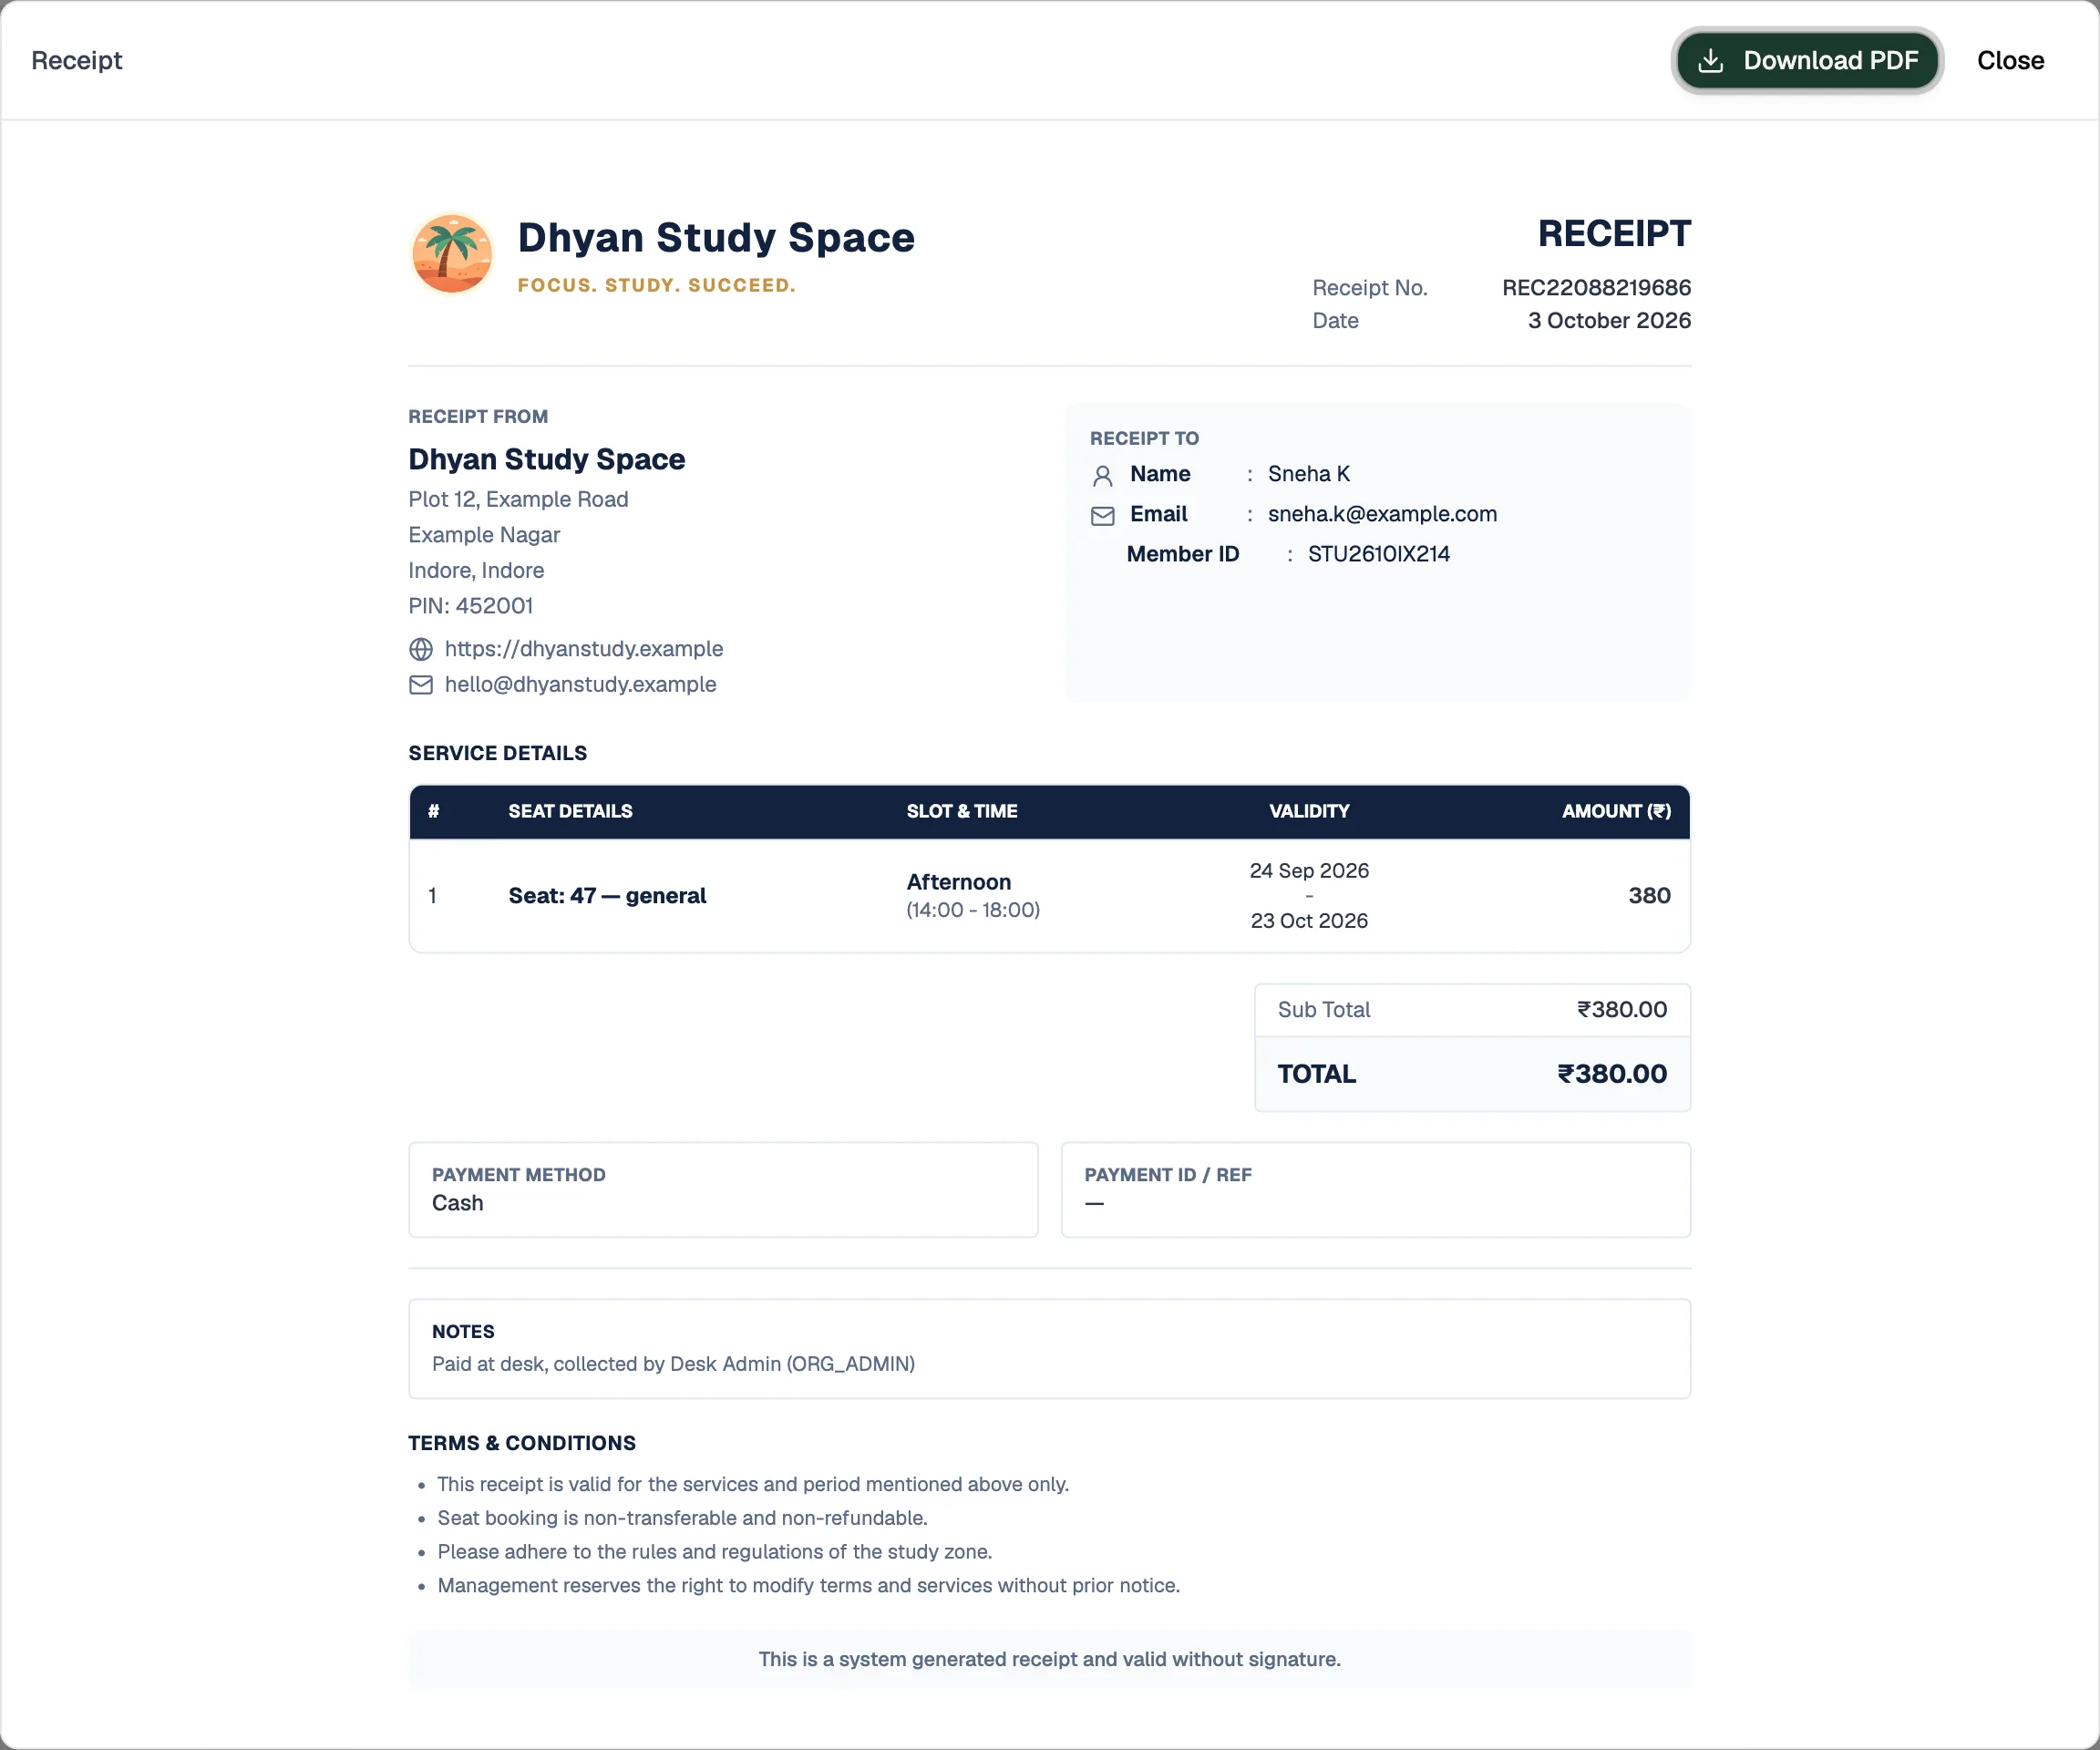The image size is (2100, 1750).
Task: Click the PAYMENT ID / REF label
Action: click(1167, 1175)
